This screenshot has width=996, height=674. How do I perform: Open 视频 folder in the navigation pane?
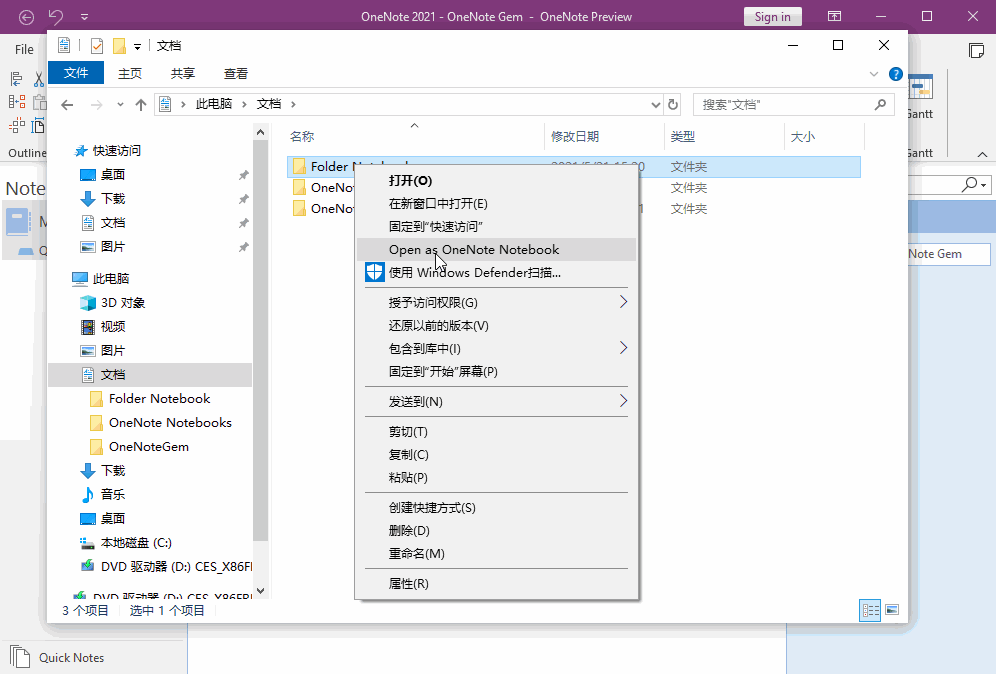point(103,327)
